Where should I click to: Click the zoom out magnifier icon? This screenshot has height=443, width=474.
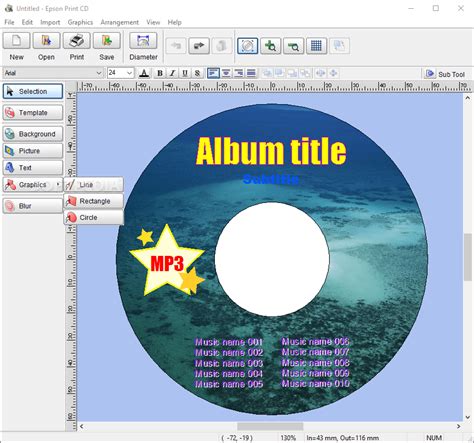click(x=293, y=46)
